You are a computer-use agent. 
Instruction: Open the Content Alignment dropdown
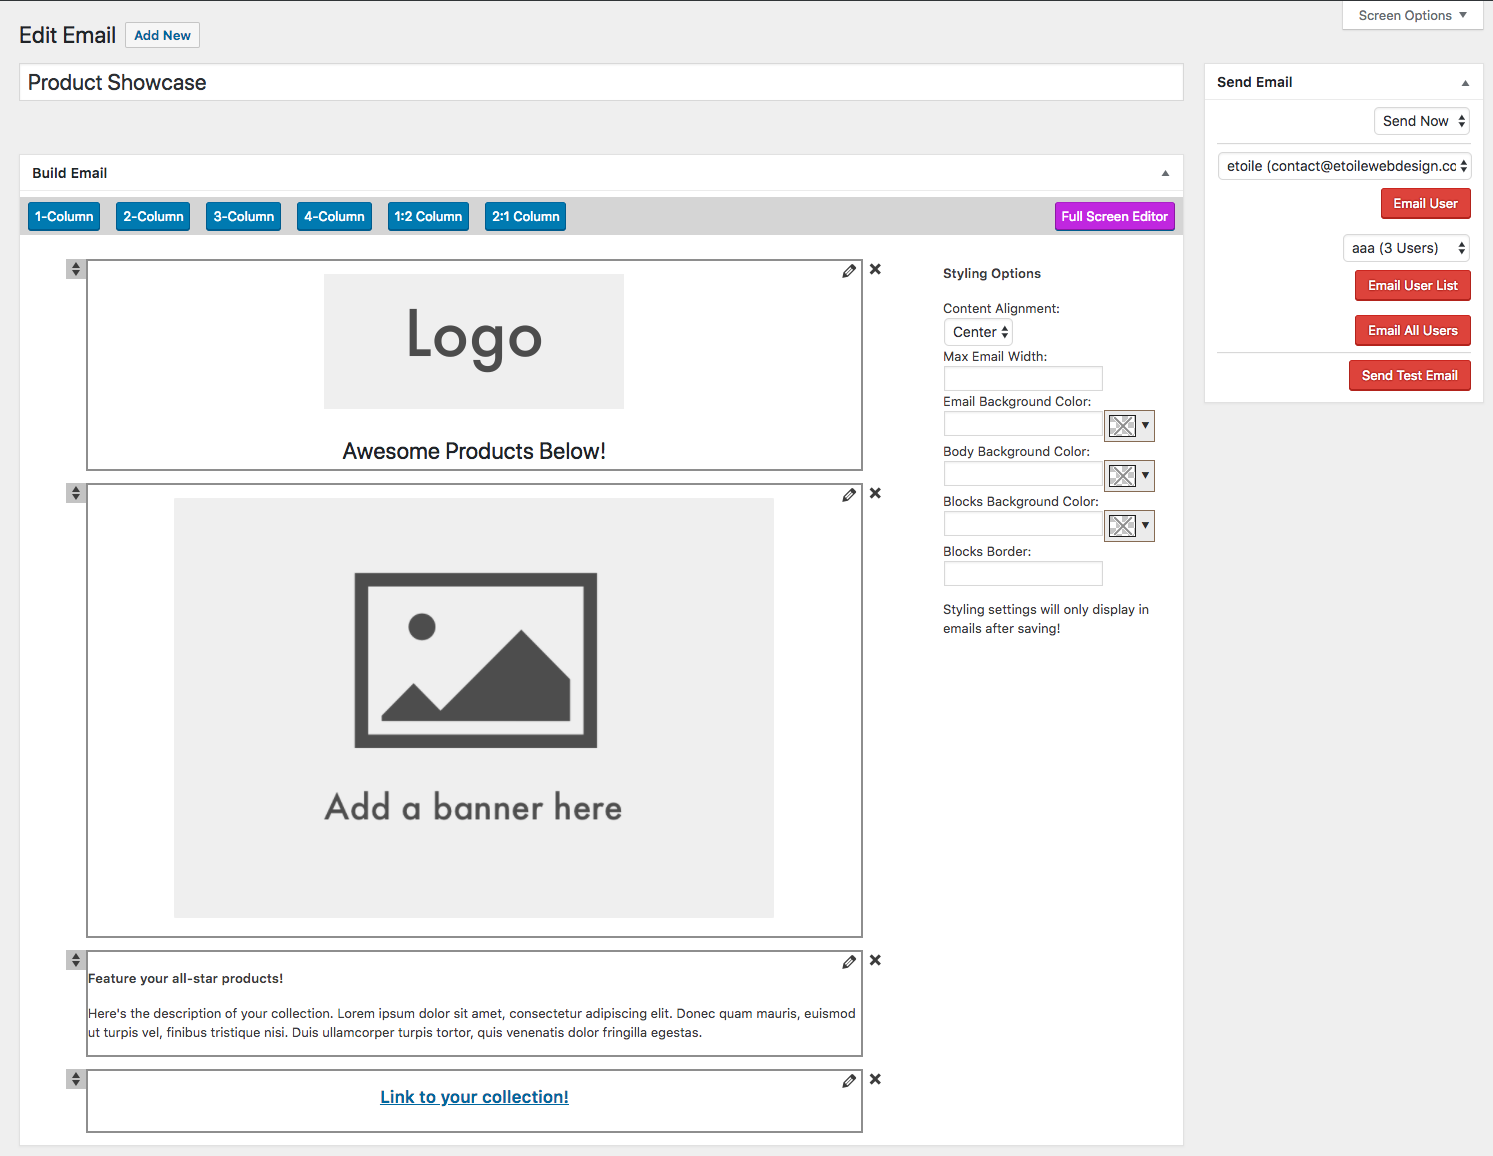click(979, 332)
